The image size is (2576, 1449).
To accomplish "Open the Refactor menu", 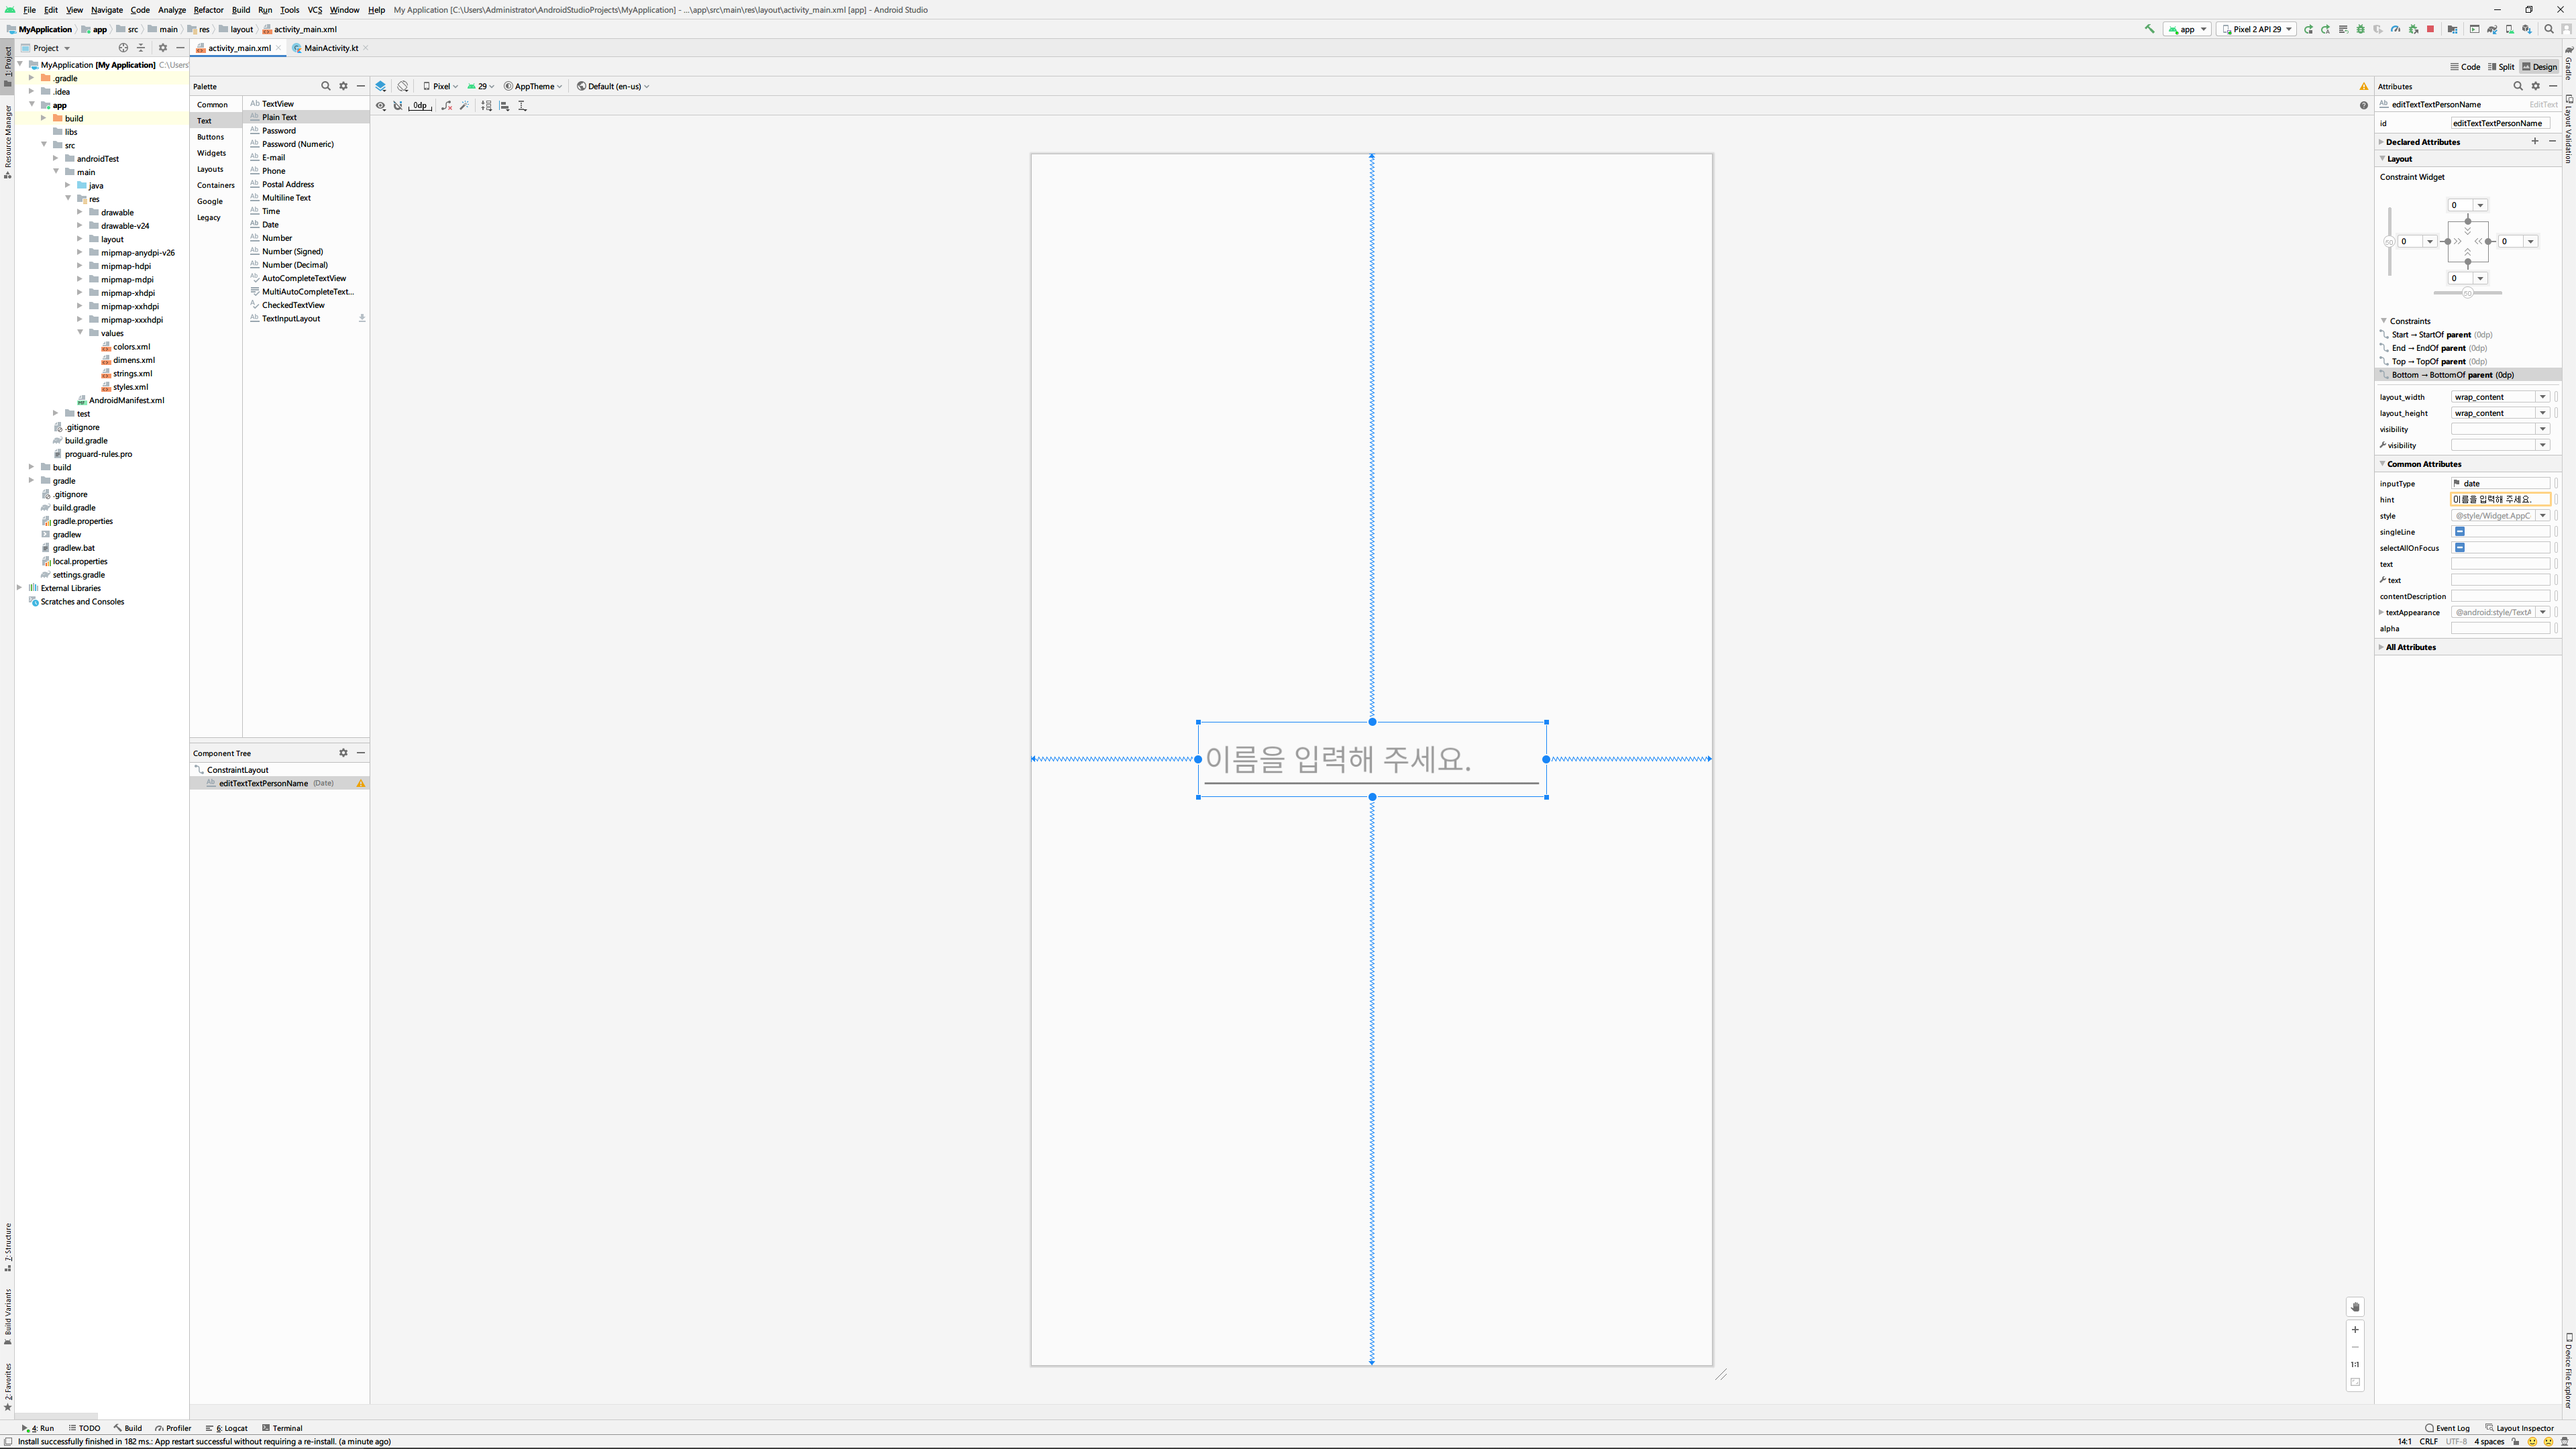I will click(x=208, y=10).
